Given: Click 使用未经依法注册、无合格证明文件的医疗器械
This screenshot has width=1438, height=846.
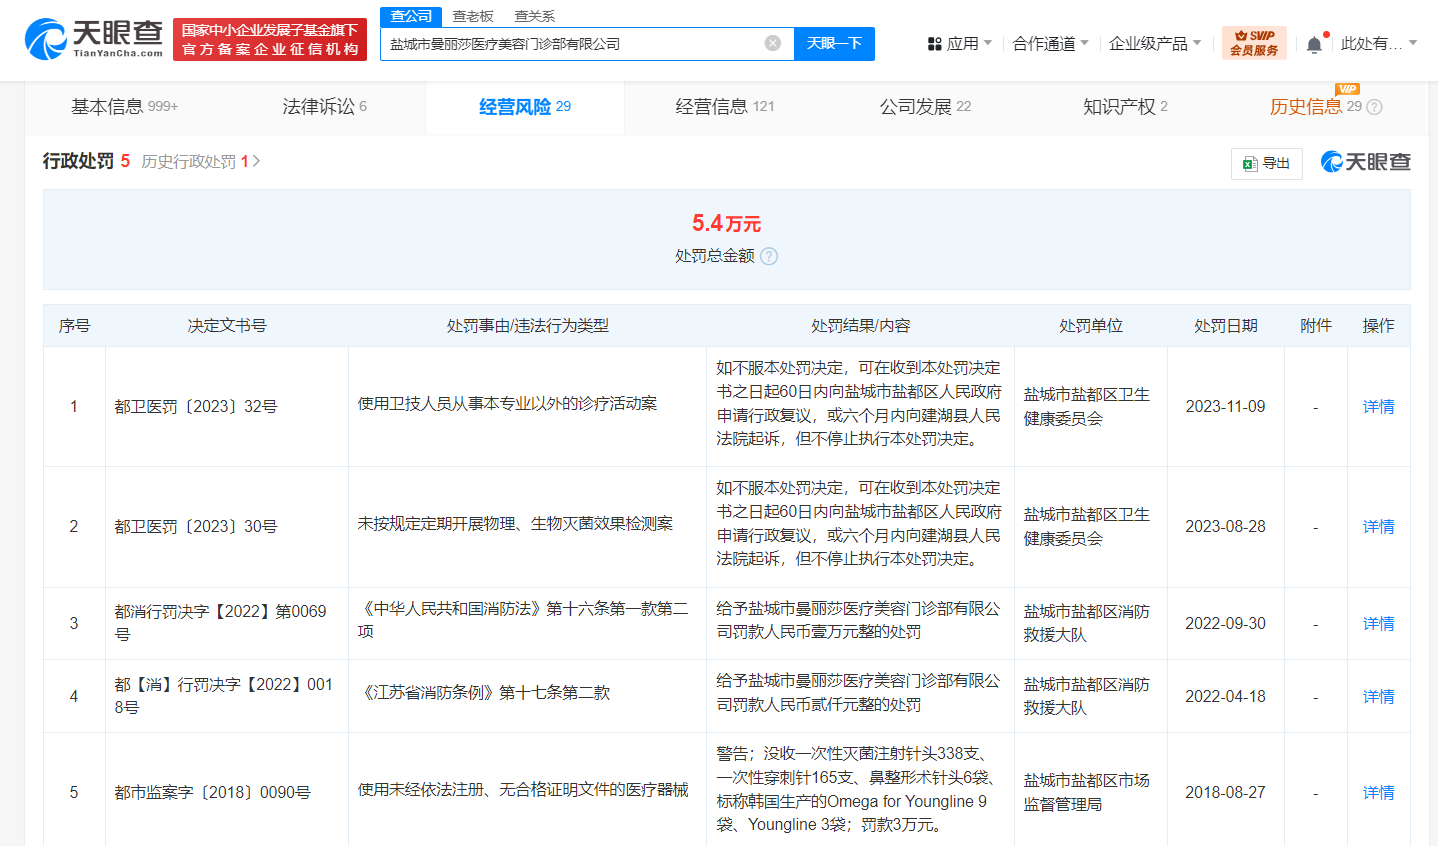Looking at the screenshot, I should pyautogui.click(x=523, y=790).
